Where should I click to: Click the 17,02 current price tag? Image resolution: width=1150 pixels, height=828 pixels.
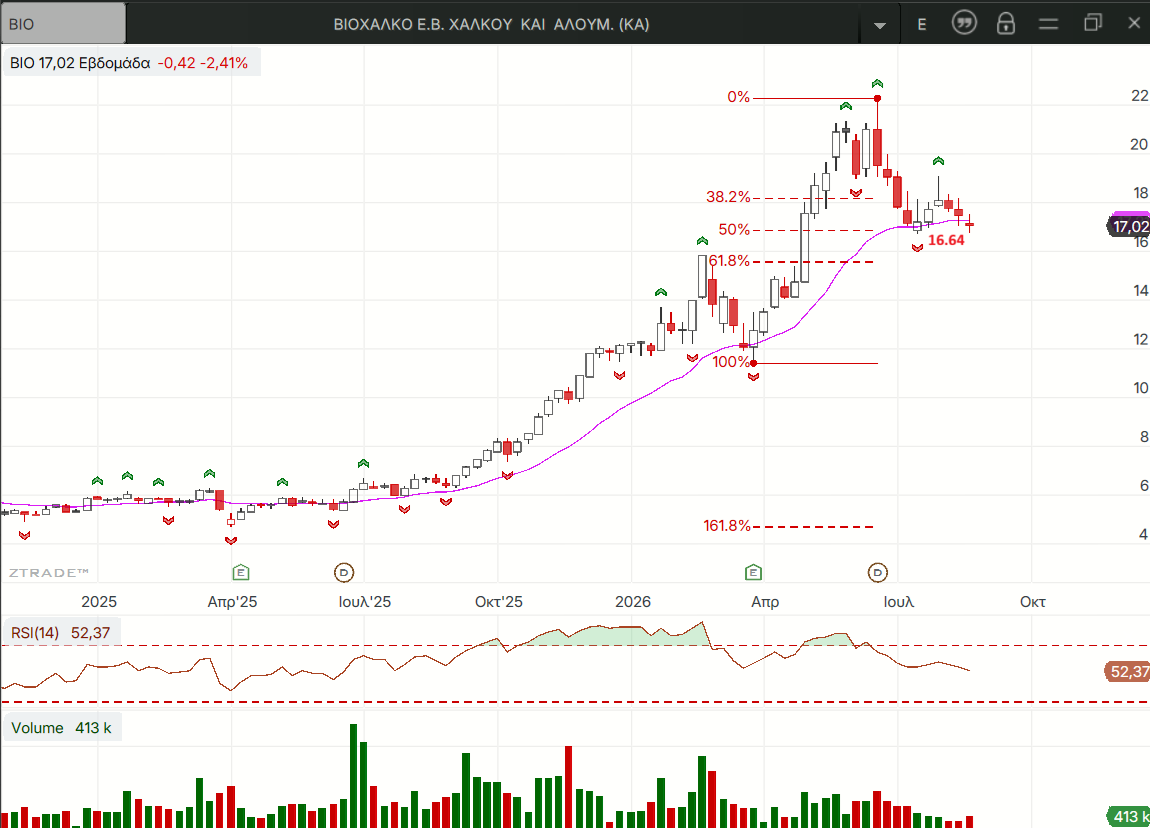coord(1129,226)
